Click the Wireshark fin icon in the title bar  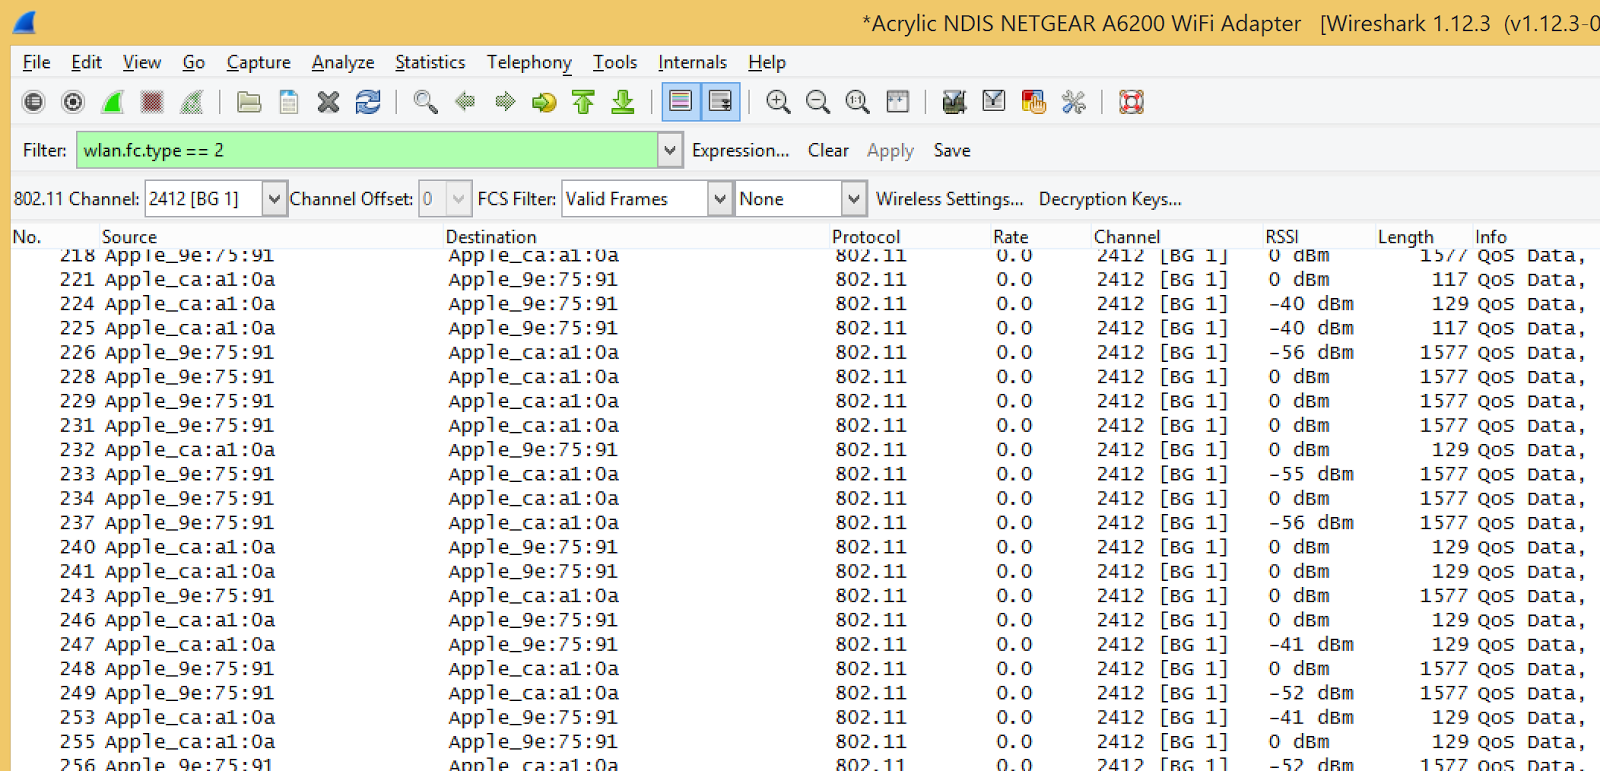[x=25, y=22]
